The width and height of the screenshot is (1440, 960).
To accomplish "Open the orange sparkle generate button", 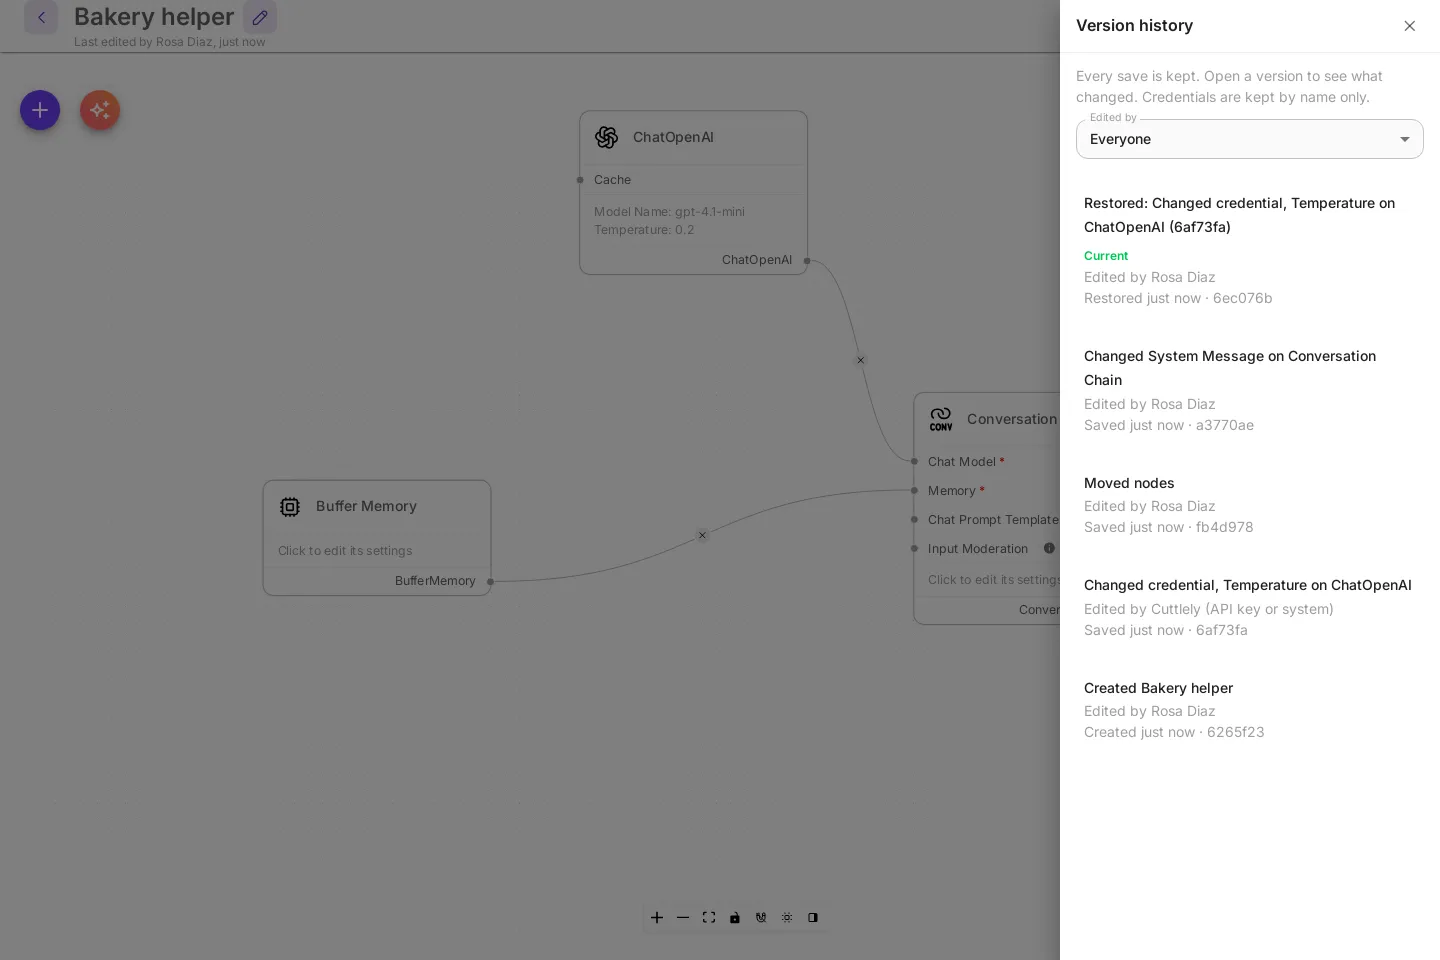I will coord(100,110).
